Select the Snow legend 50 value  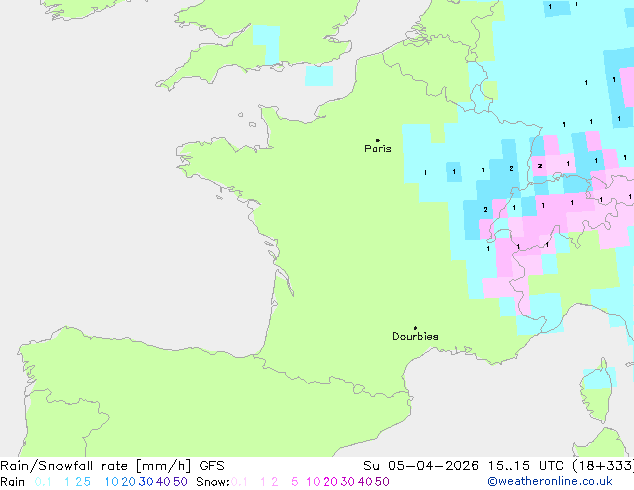coord(383,482)
